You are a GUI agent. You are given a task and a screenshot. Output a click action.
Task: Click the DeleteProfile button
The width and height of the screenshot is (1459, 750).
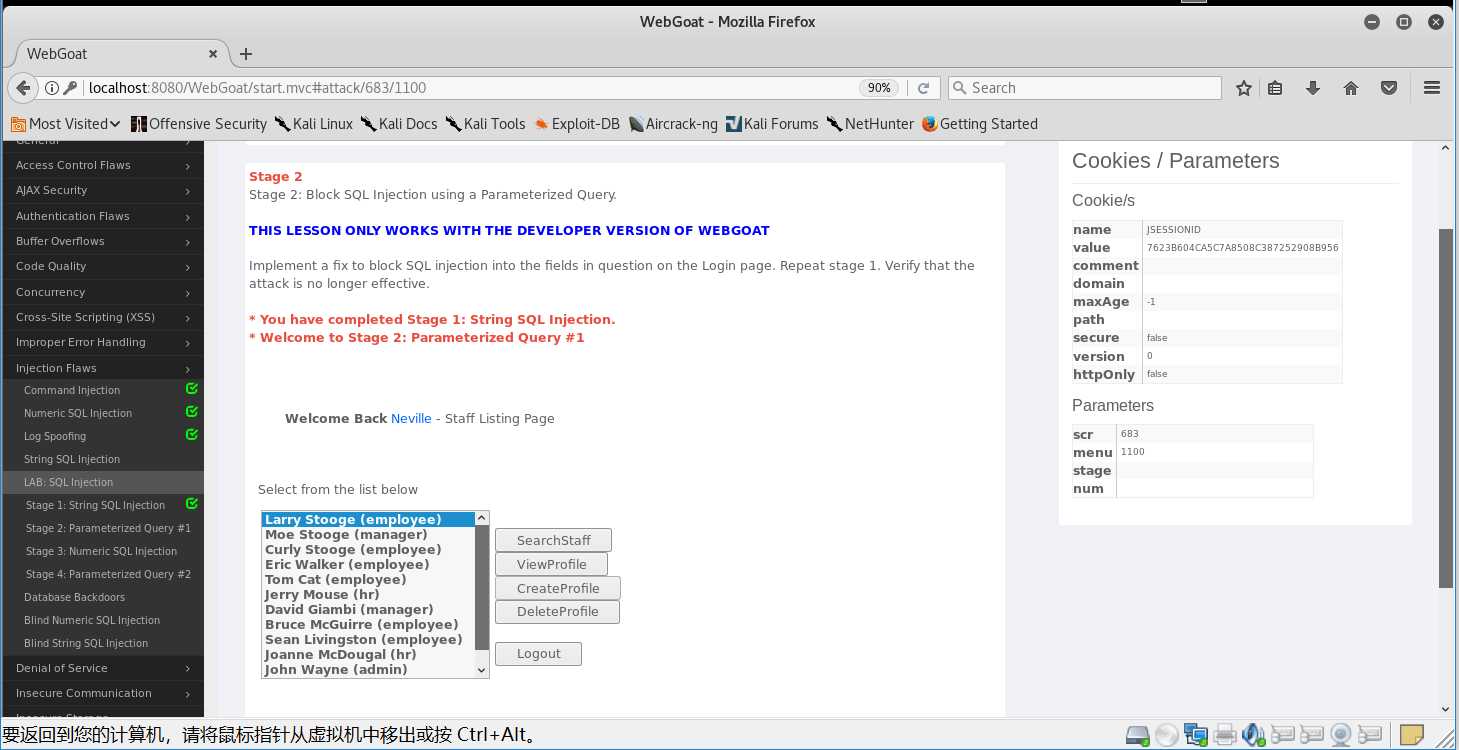pyautogui.click(x=557, y=611)
